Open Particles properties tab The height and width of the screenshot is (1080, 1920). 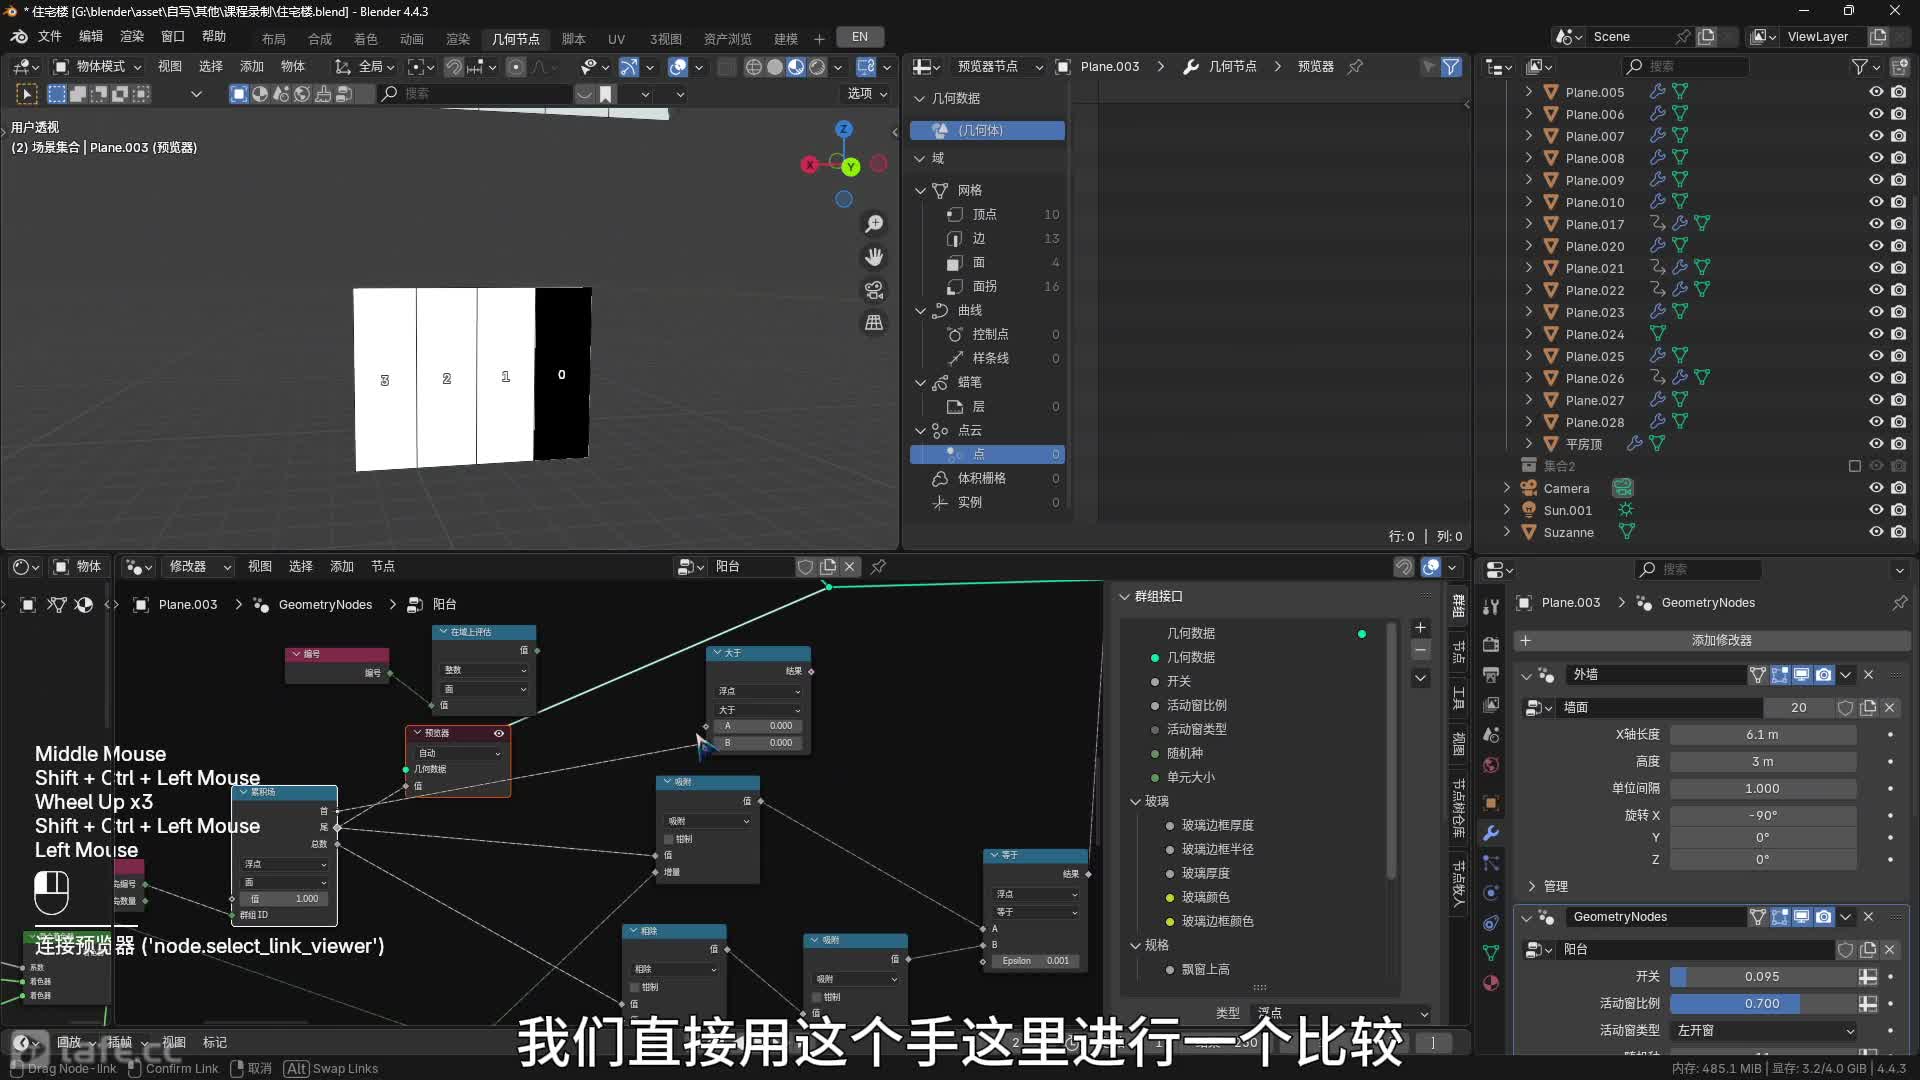1491,863
